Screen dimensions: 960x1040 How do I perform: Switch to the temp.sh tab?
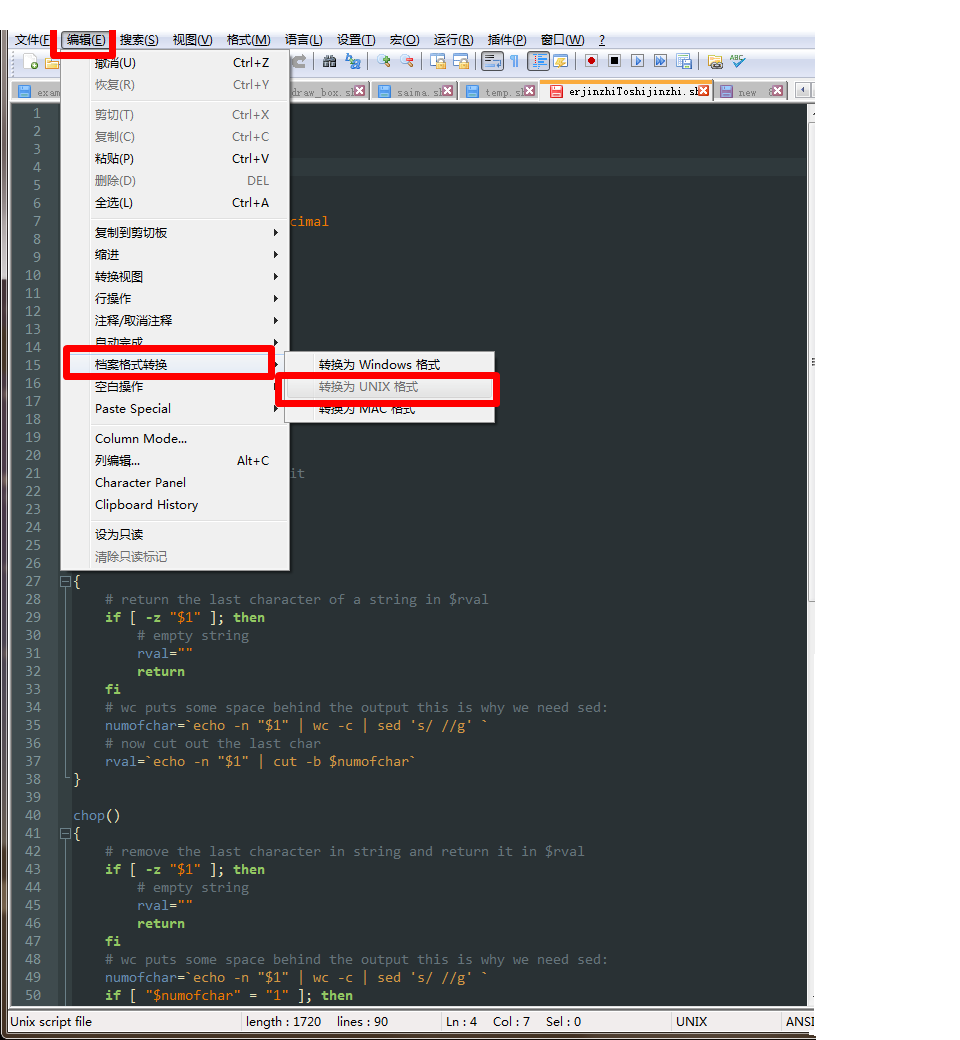pos(500,92)
